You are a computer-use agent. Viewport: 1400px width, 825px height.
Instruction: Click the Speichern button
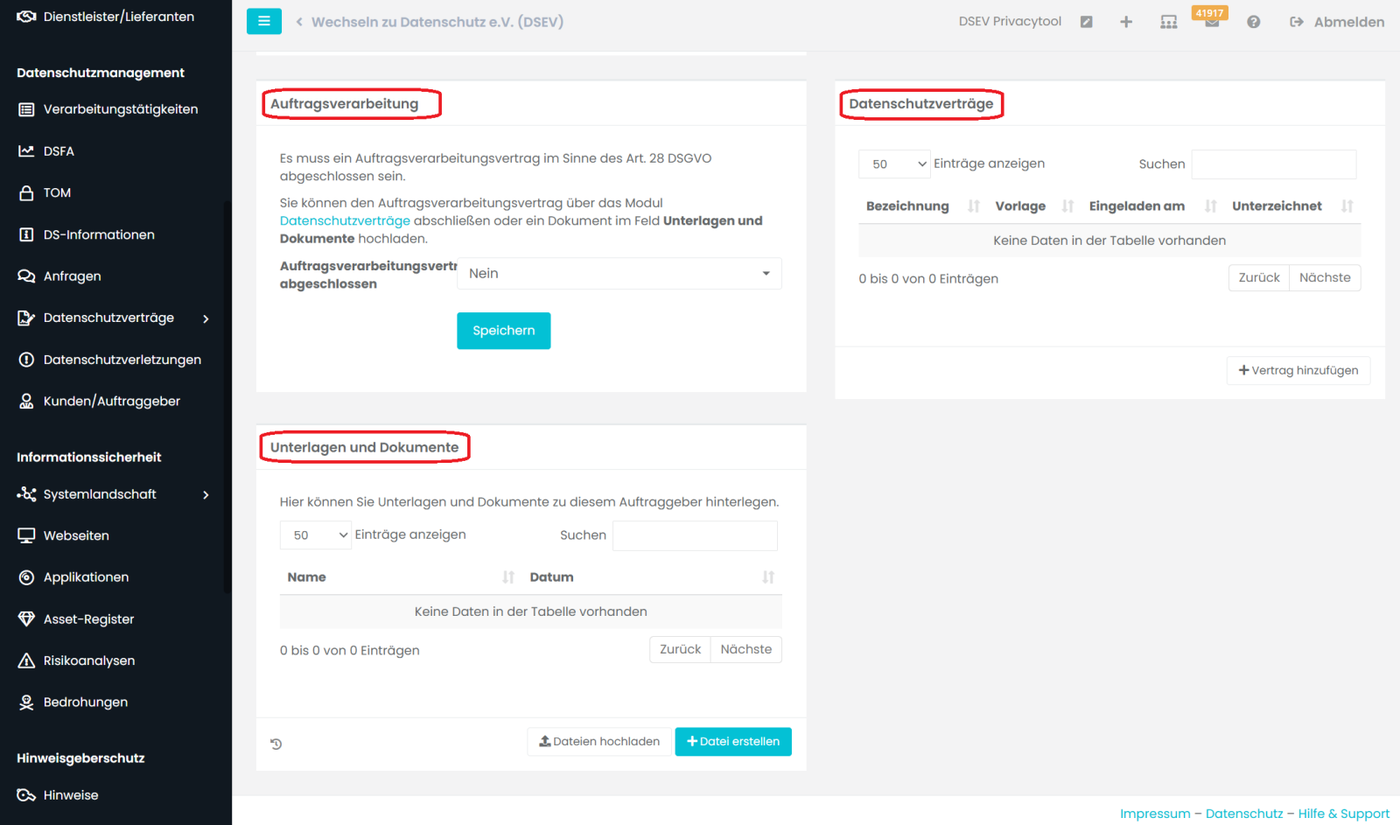[504, 331]
